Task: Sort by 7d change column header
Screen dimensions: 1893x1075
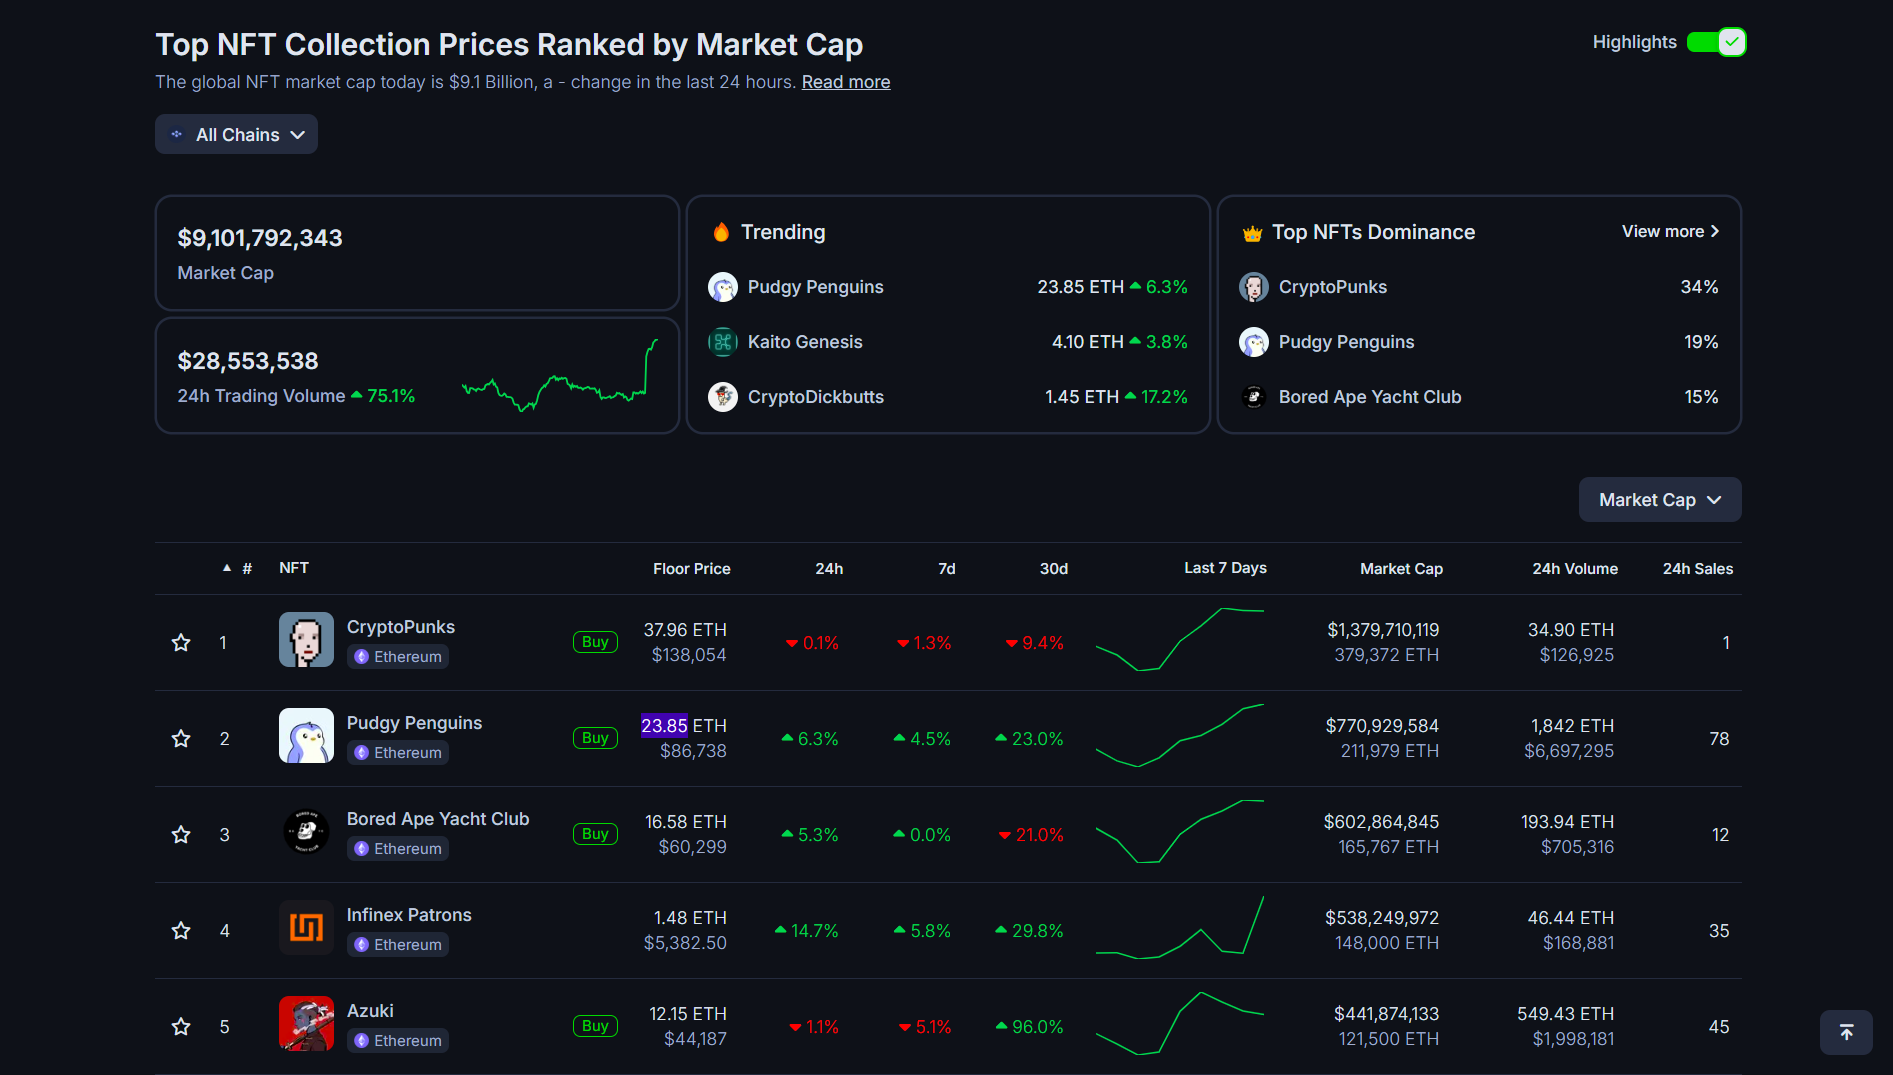Action: [947, 568]
